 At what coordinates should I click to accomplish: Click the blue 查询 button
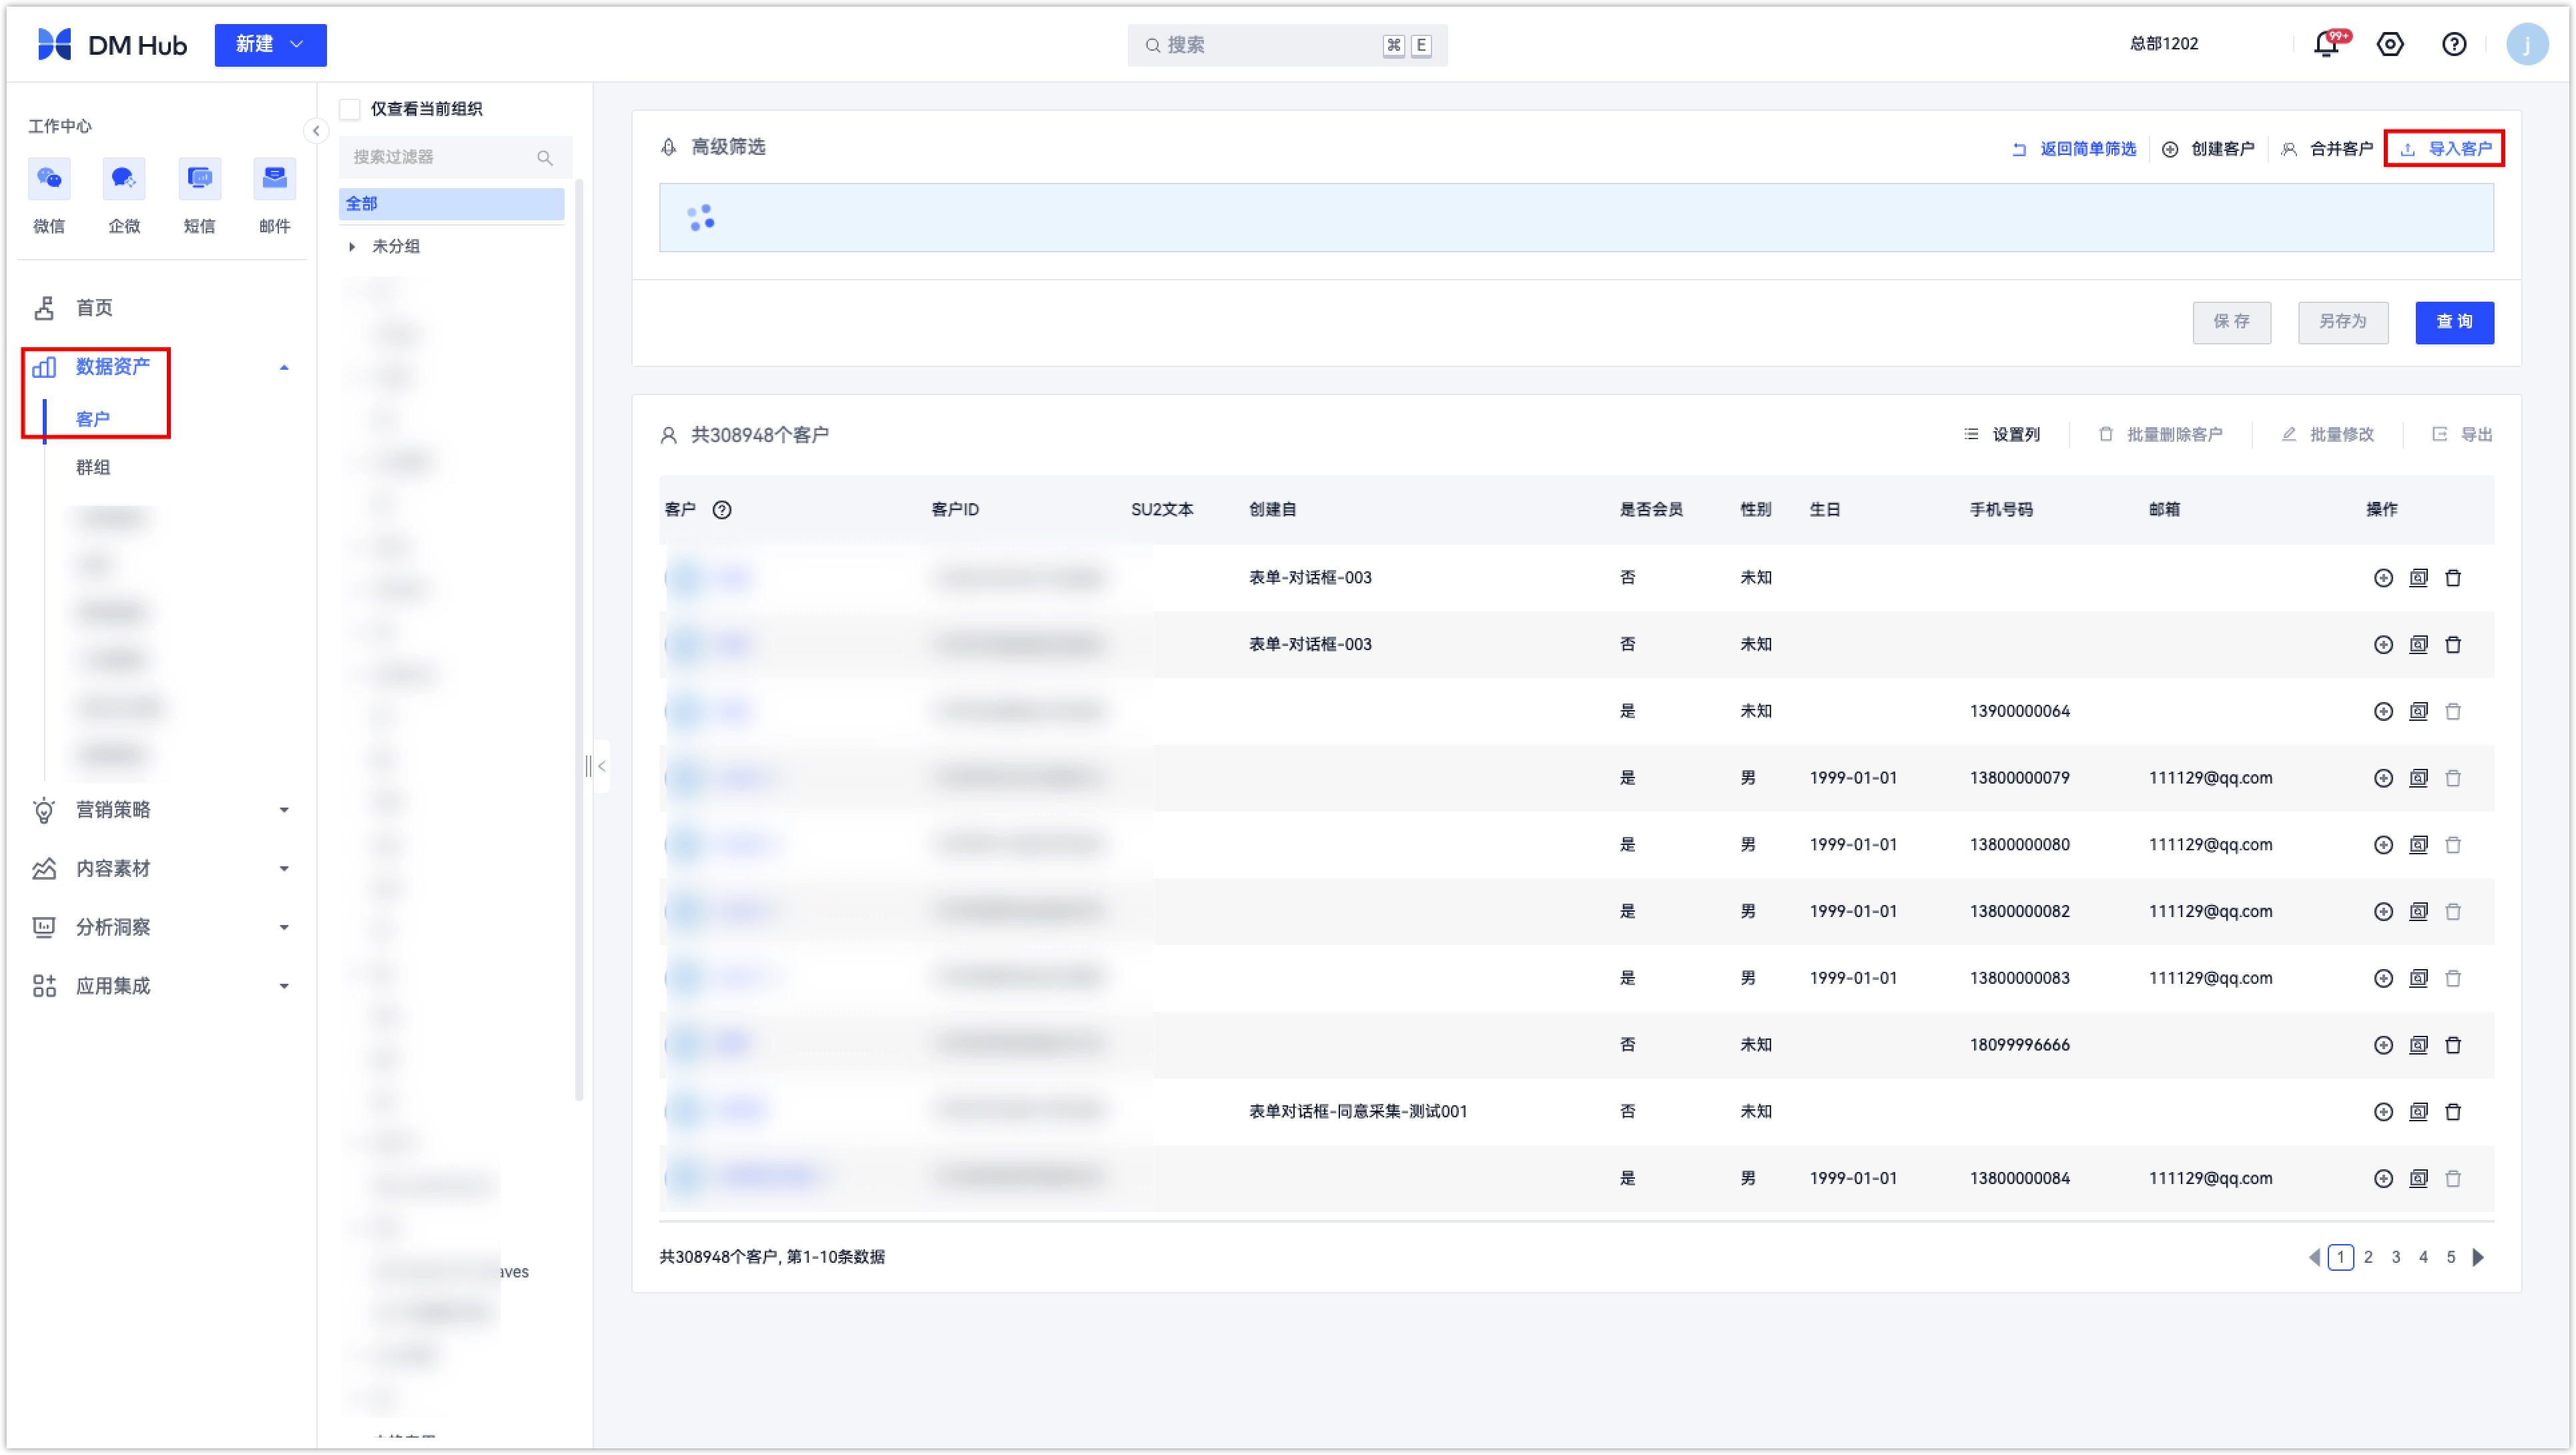(2454, 322)
